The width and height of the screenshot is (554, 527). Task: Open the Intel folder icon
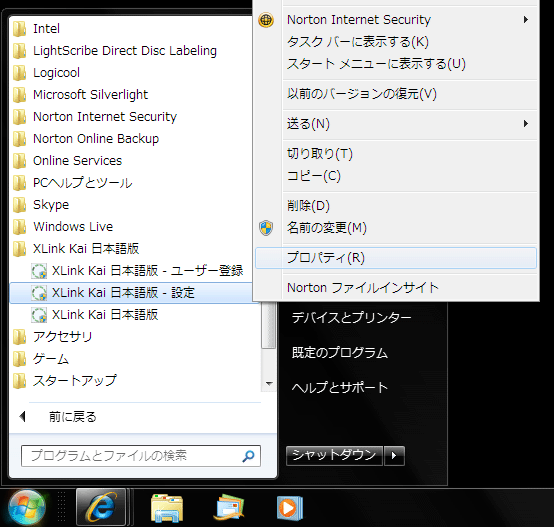(x=19, y=29)
